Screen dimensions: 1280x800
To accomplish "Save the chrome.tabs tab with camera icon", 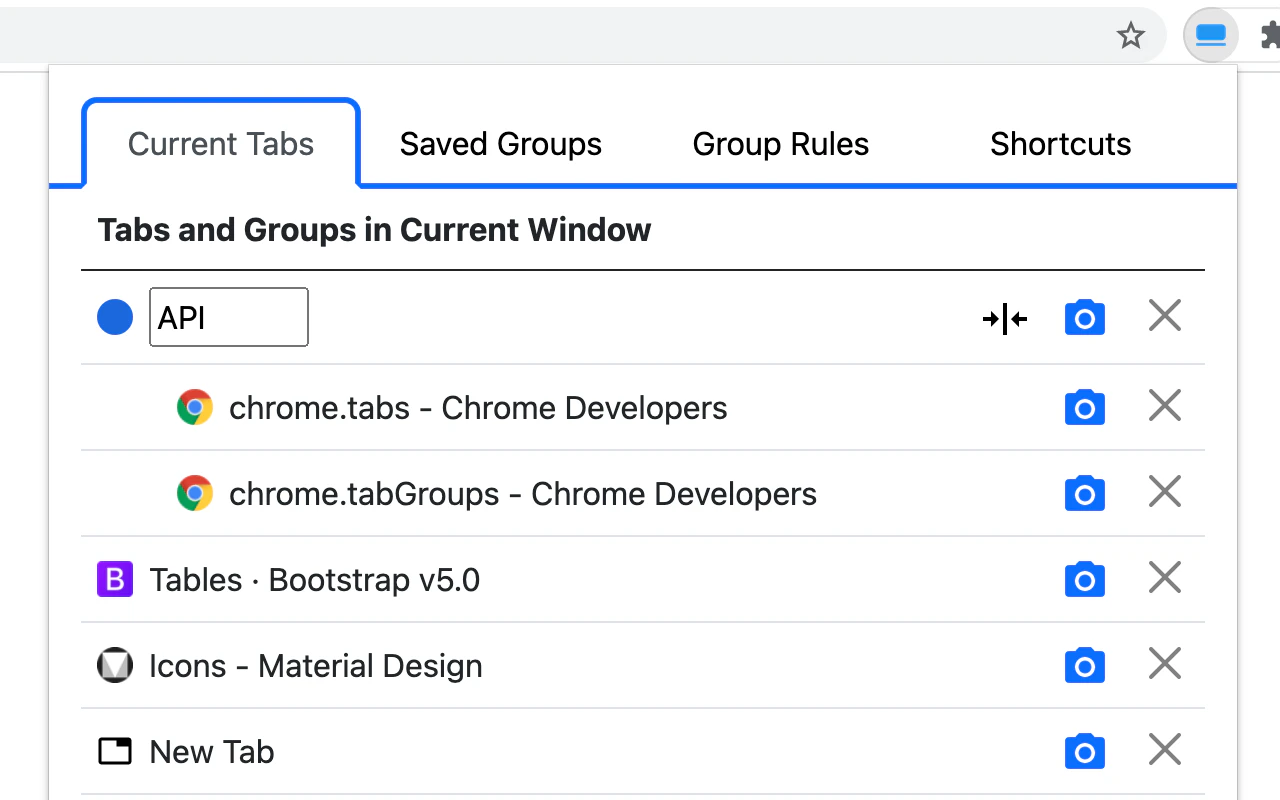I will click(1085, 408).
